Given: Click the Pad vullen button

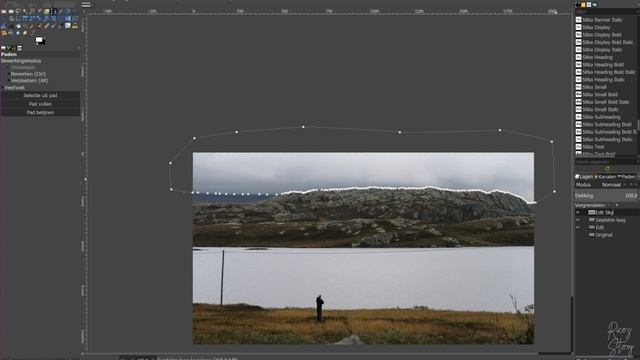Looking at the screenshot, I should [40, 104].
